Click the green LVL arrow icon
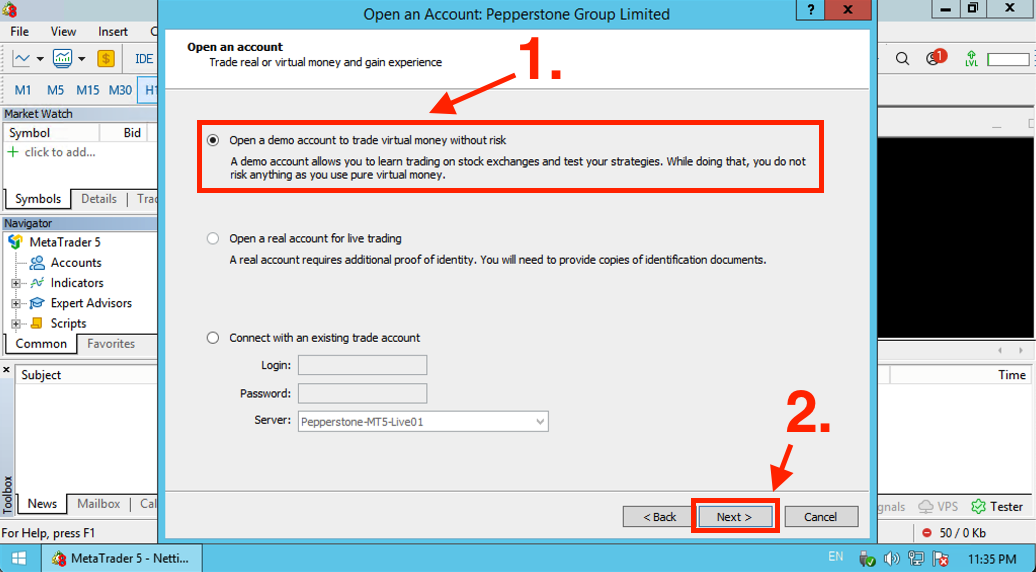 971,58
